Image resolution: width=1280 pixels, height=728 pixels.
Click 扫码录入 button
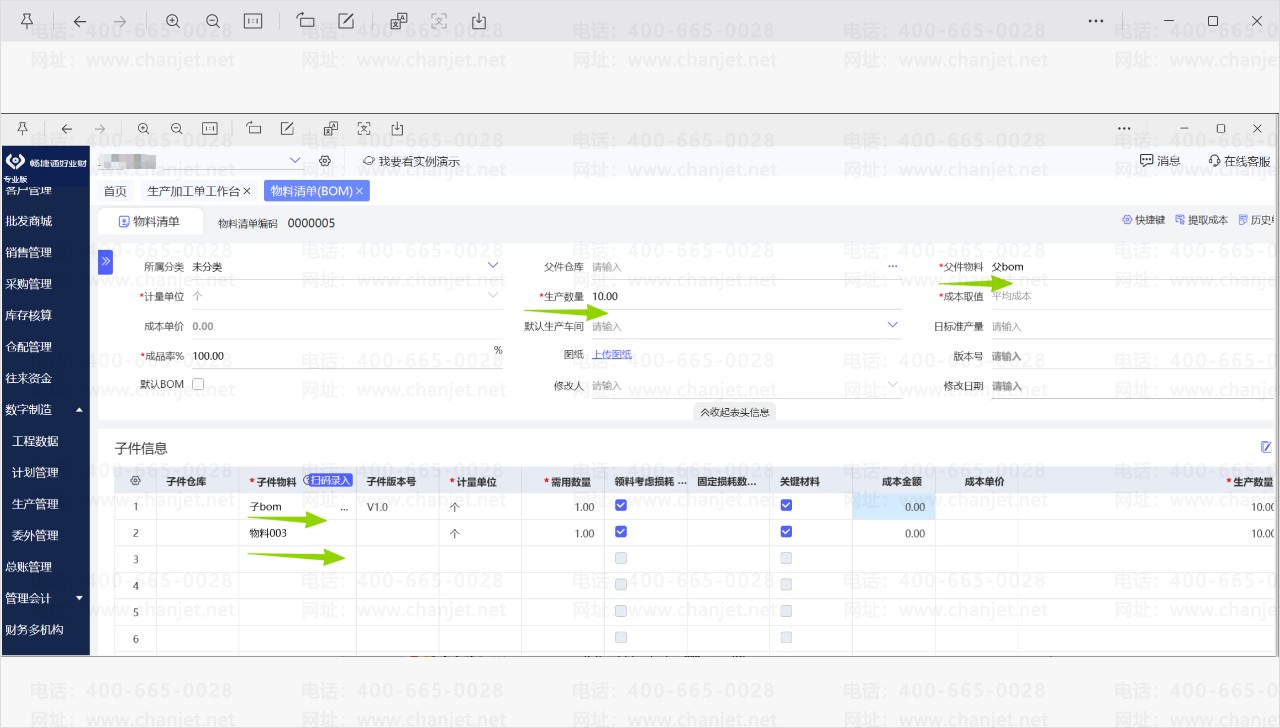(328, 480)
